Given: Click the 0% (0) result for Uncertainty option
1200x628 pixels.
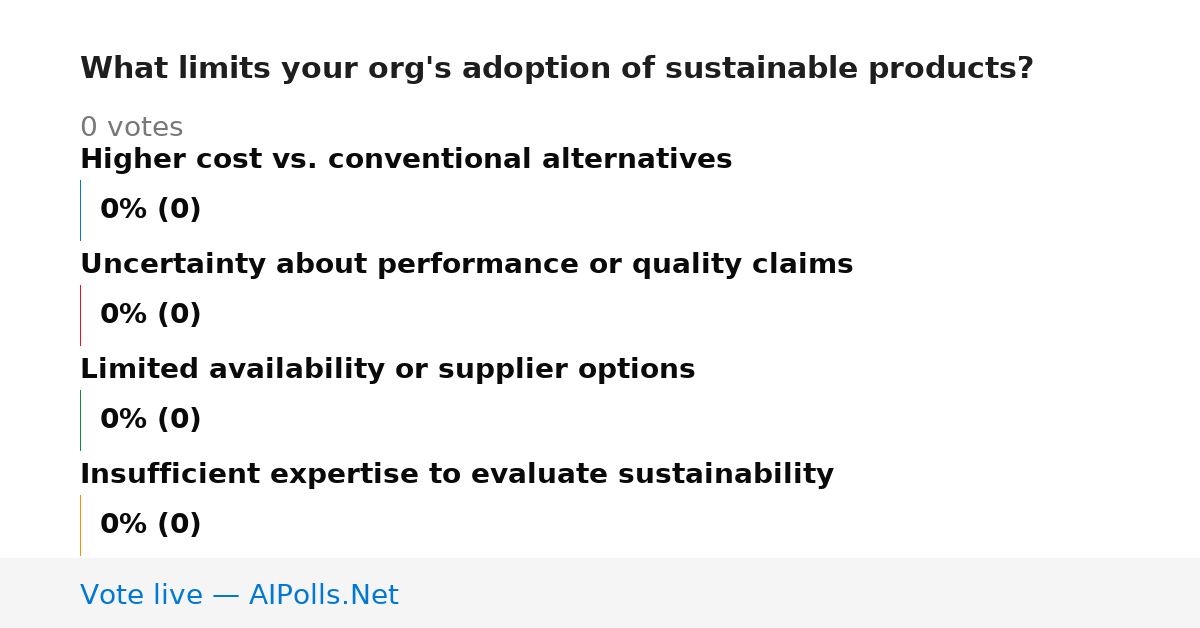Looking at the screenshot, I should (150, 315).
